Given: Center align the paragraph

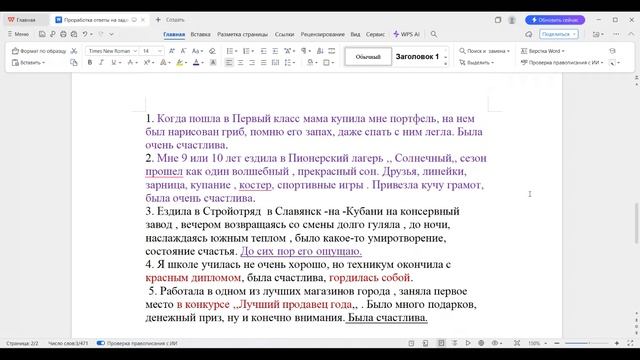Looking at the screenshot, I should 240,62.
